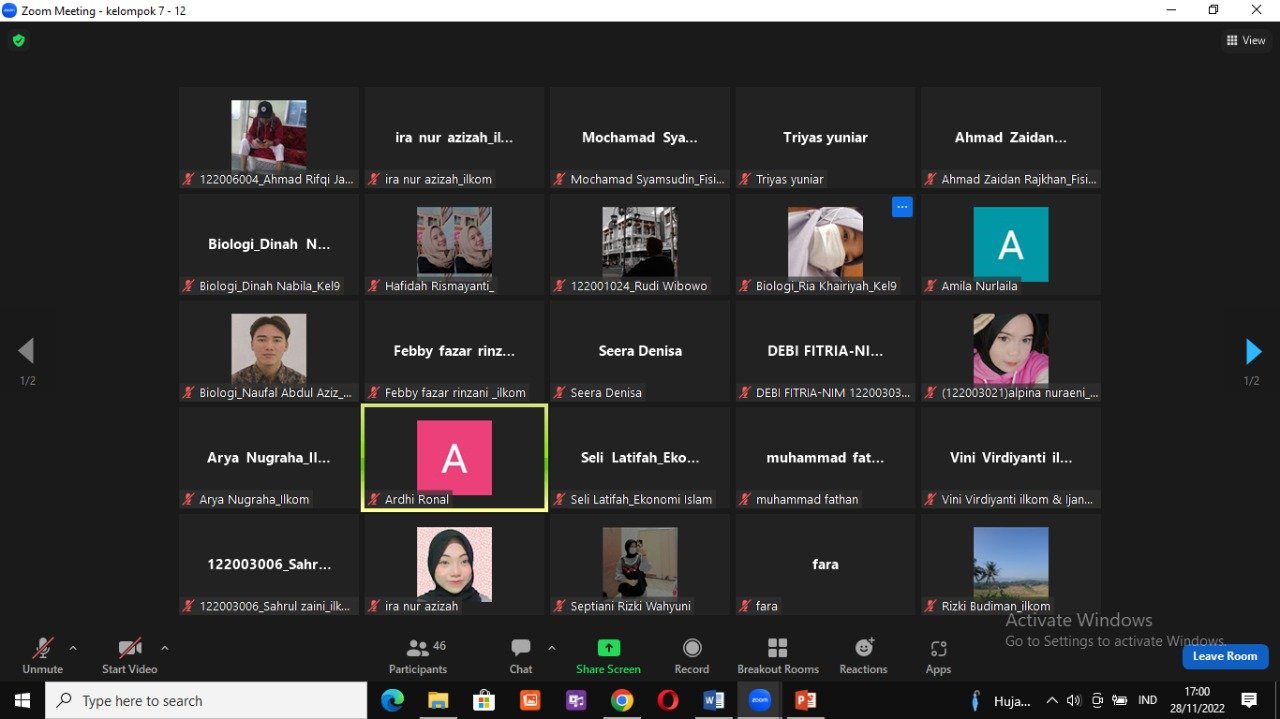
Task: Start Video with the camera button
Action: (130, 656)
